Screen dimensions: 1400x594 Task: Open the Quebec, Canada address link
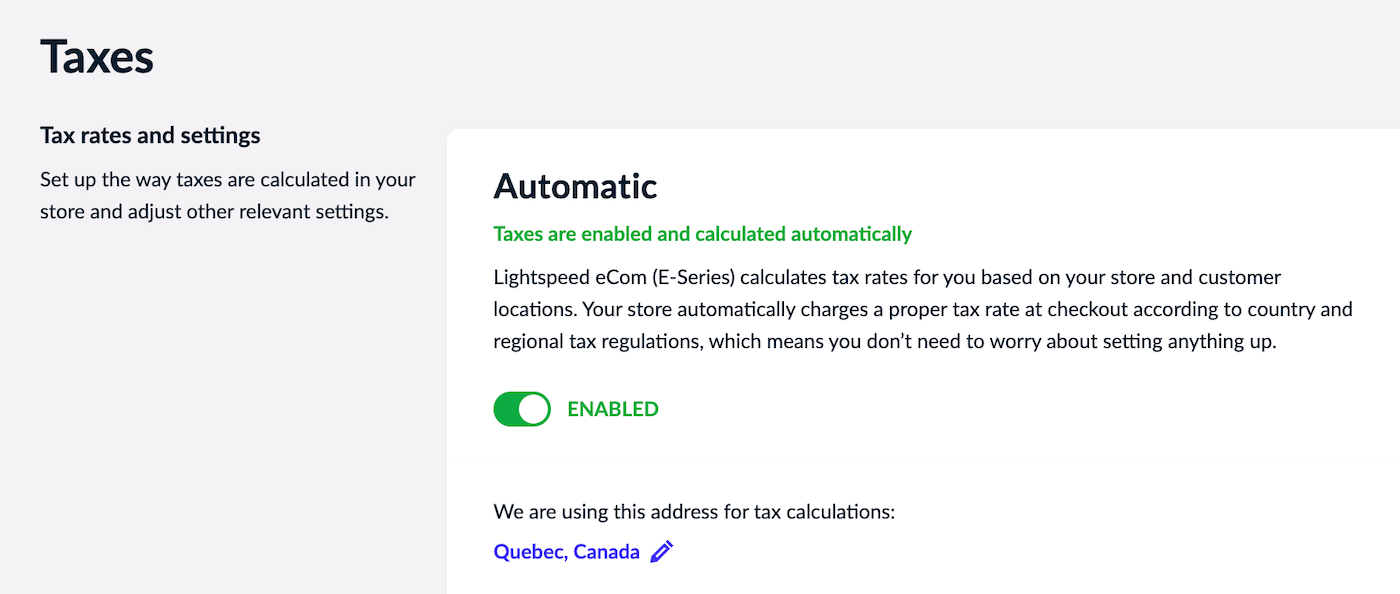(x=566, y=551)
